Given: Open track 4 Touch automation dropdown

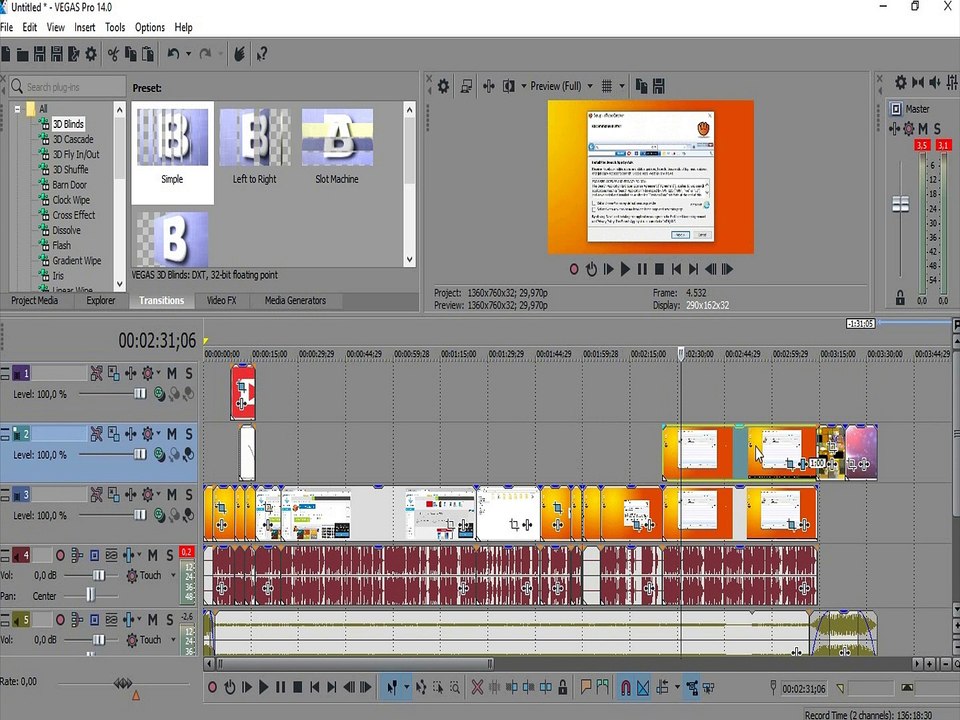Looking at the screenshot, I should 173,576.
